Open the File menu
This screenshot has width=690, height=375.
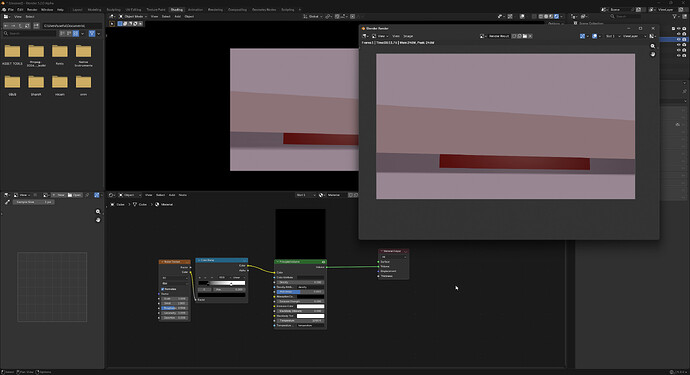(x=11, y=9)
